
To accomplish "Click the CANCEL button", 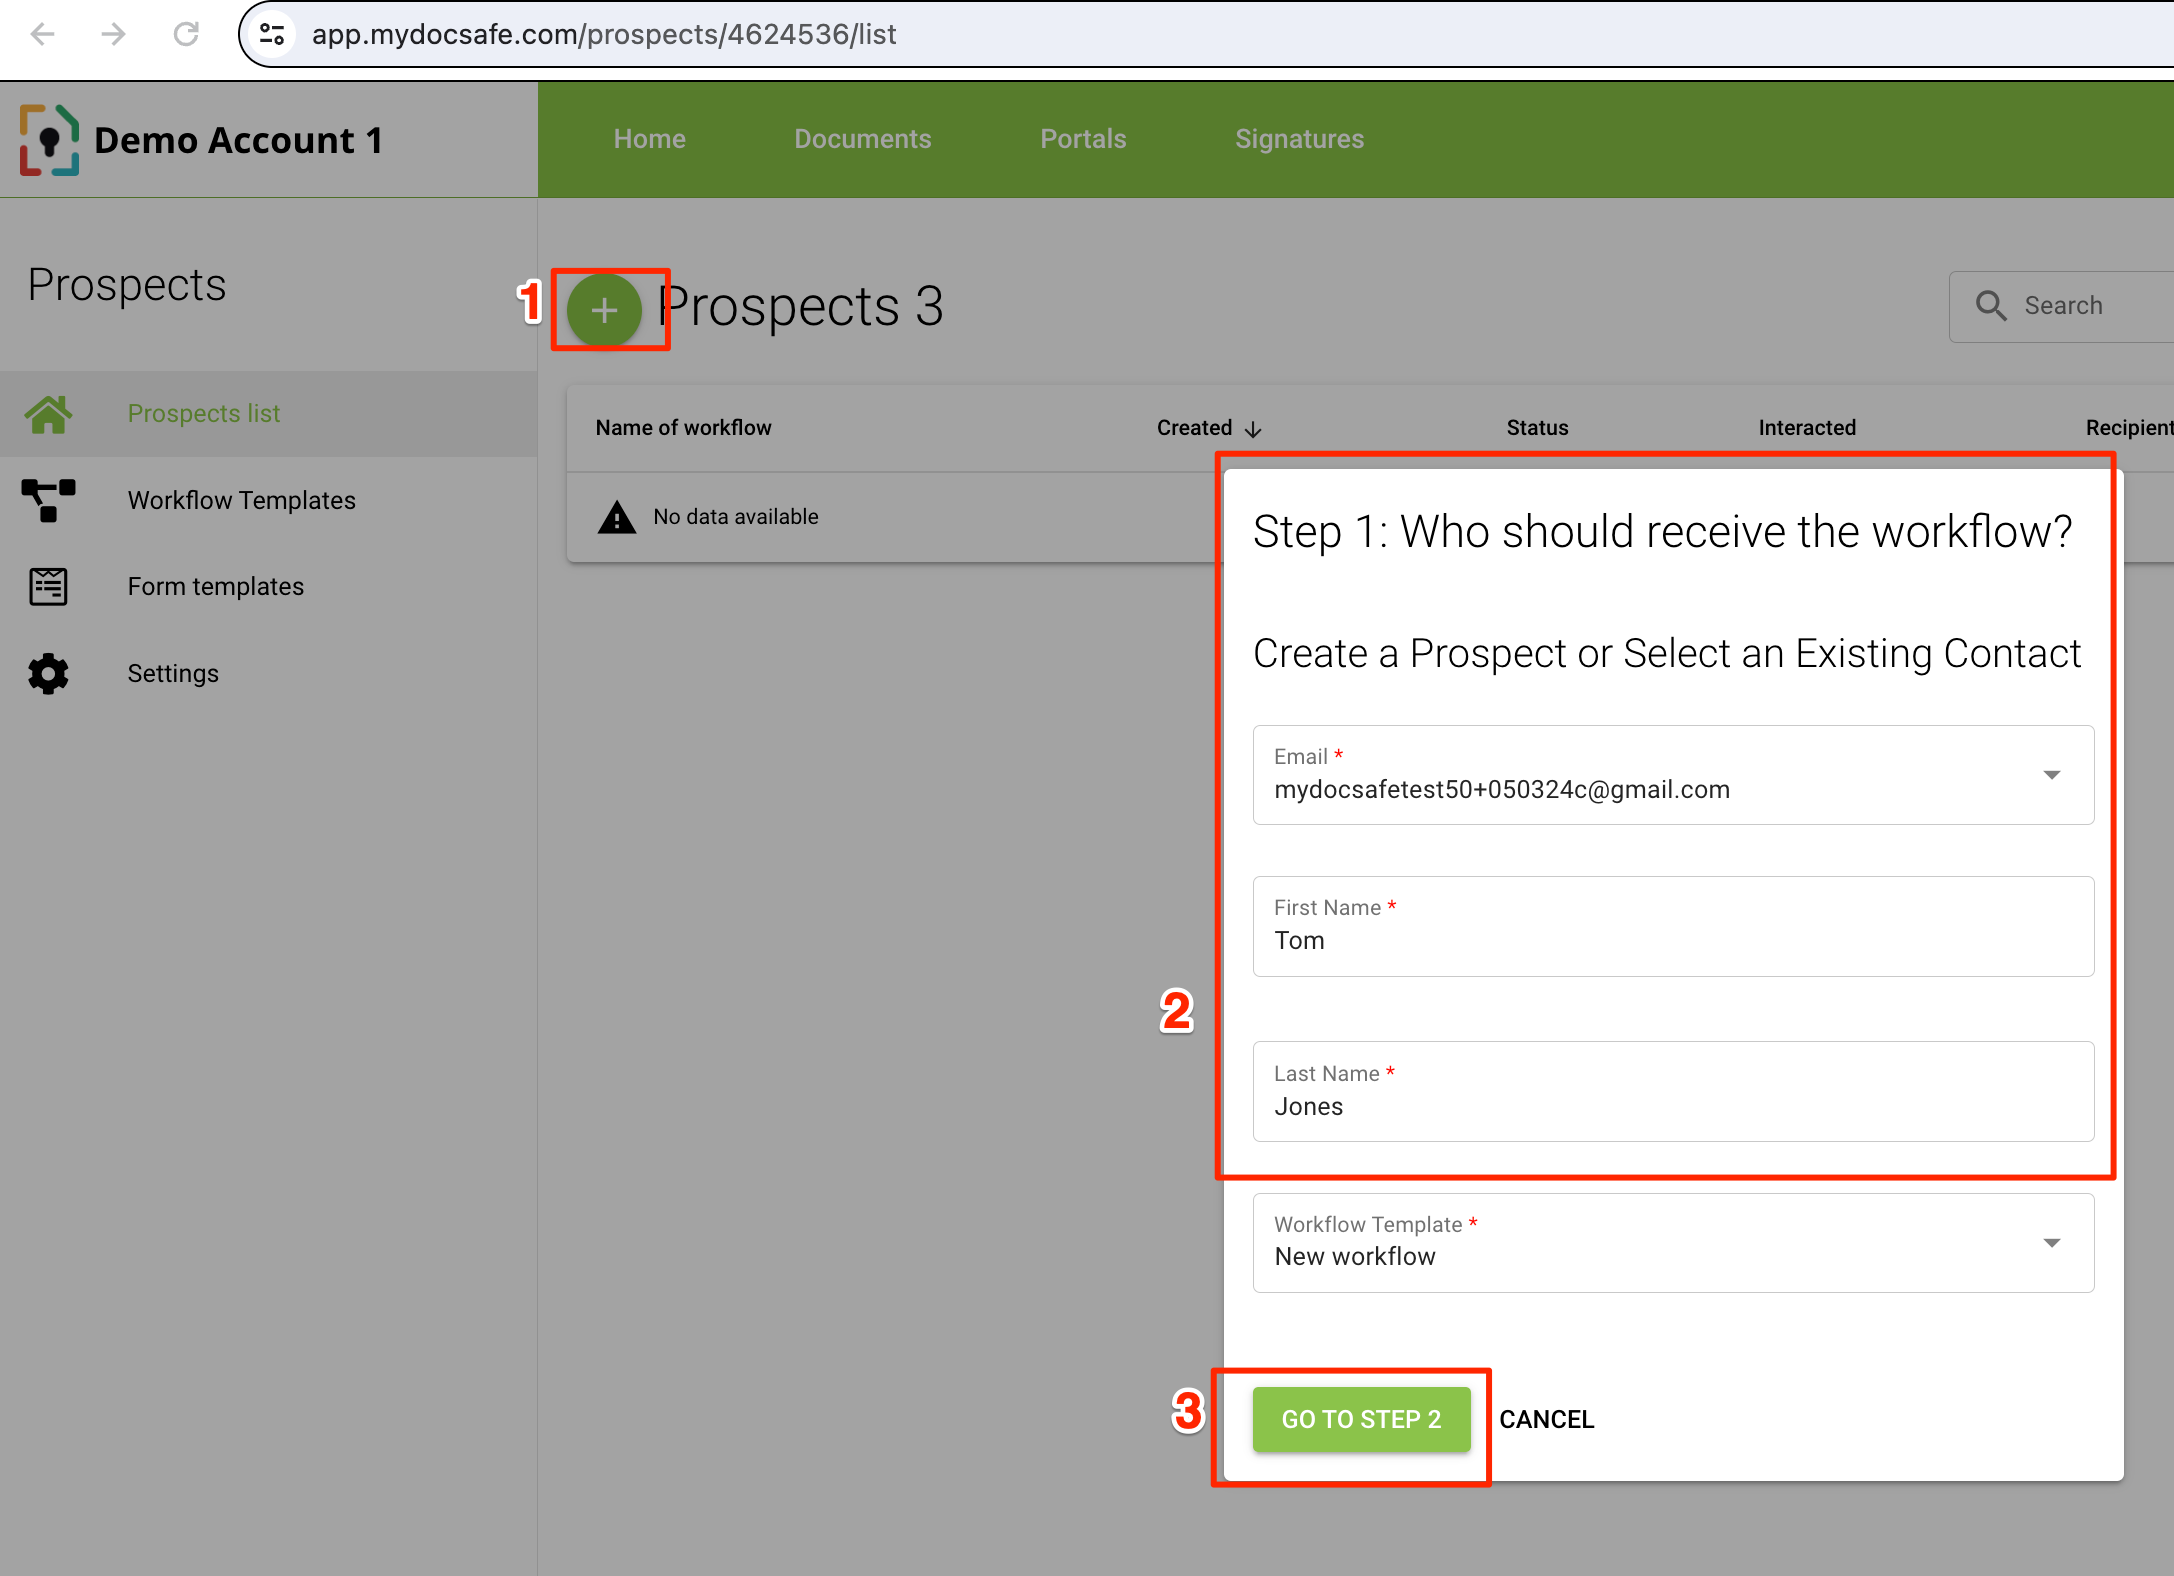I will point(1546,1419).
